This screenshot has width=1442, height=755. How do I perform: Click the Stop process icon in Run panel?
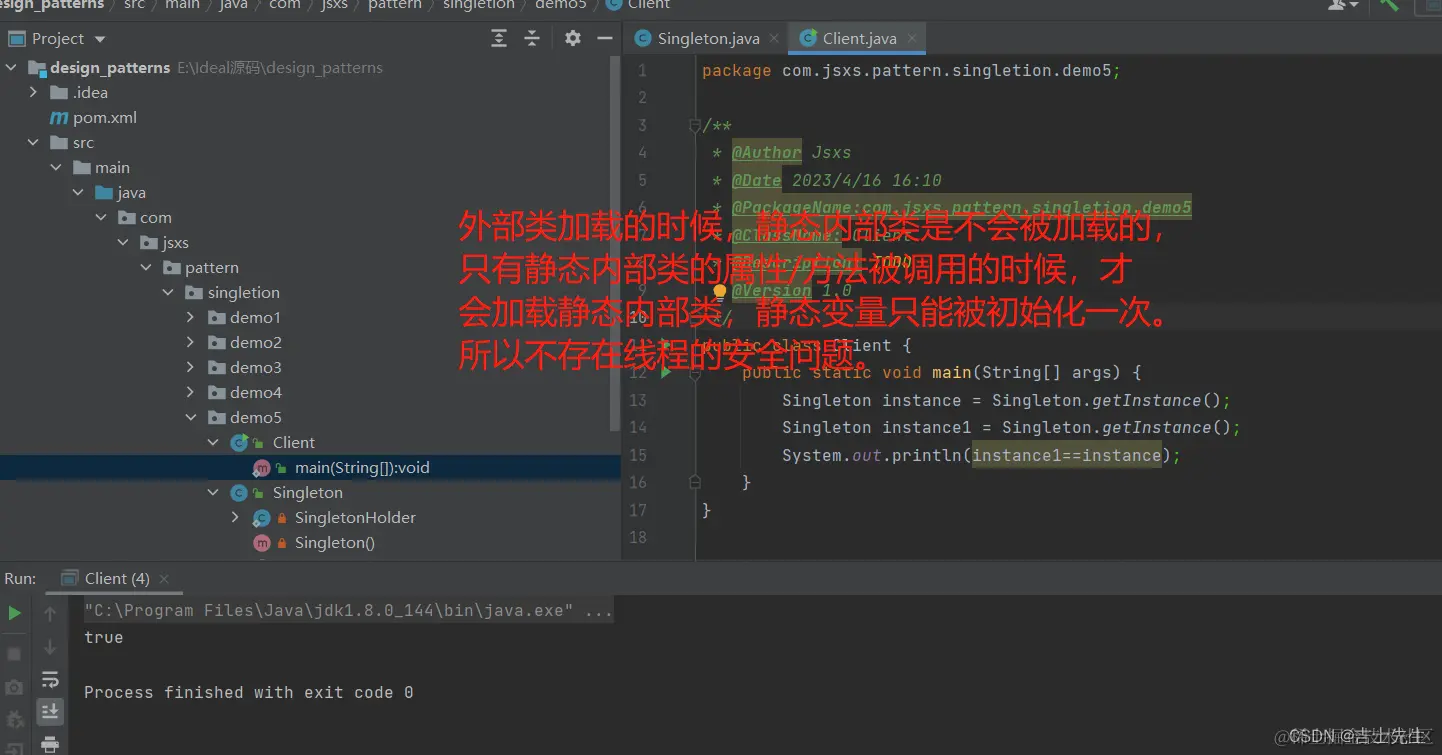pyautogui.click(x=14, y=653)
